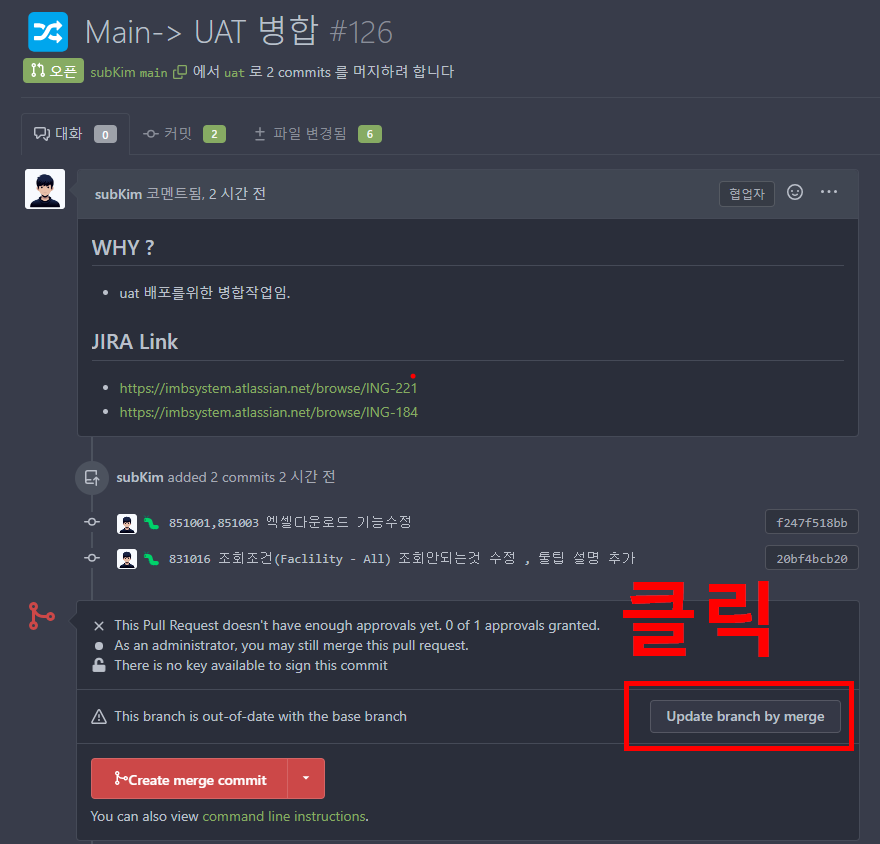Click the warning triangle icon for out-of-date branch
The width and height of the screenshot is (880, 844).
(x=99, y=717)
